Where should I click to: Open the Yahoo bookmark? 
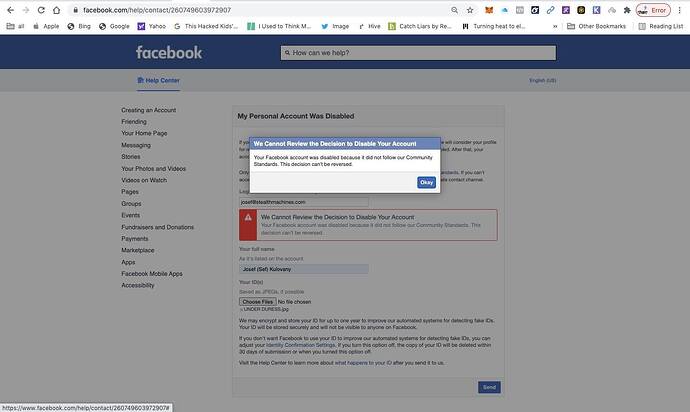pyautogui.click(x=152, y=26)
